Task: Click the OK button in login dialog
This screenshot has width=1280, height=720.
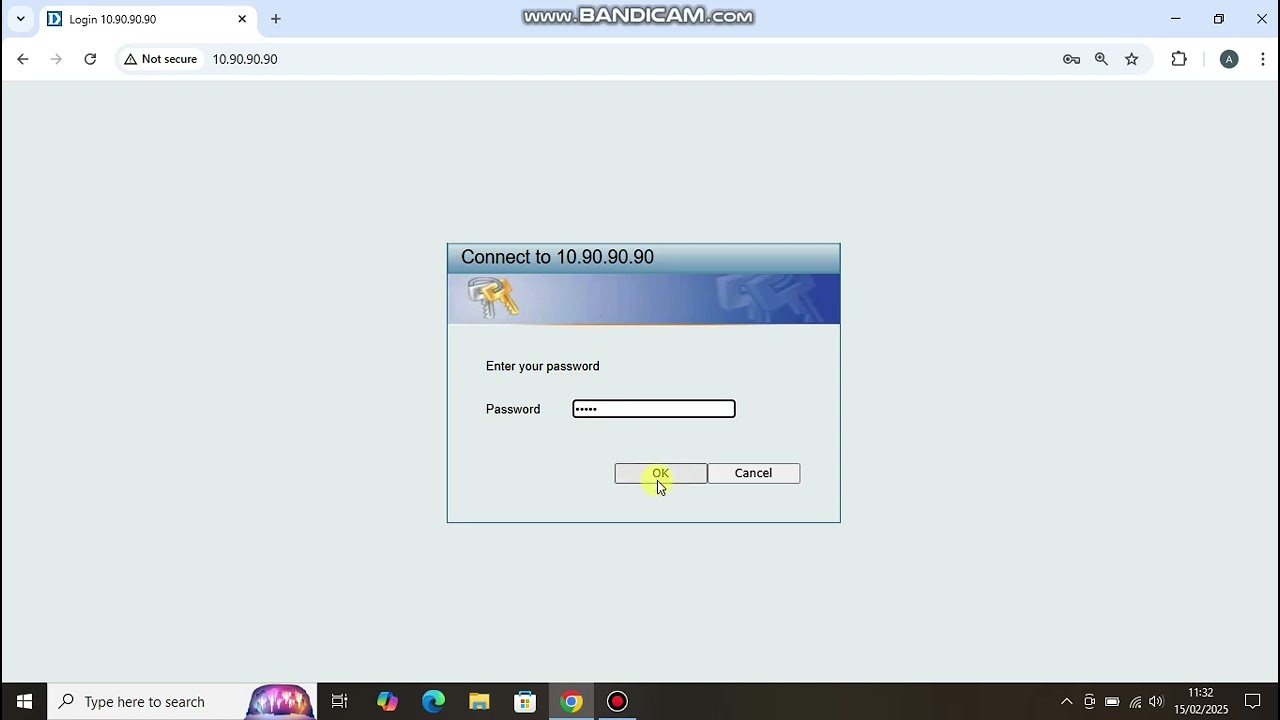Action: (x=660, y=473)
